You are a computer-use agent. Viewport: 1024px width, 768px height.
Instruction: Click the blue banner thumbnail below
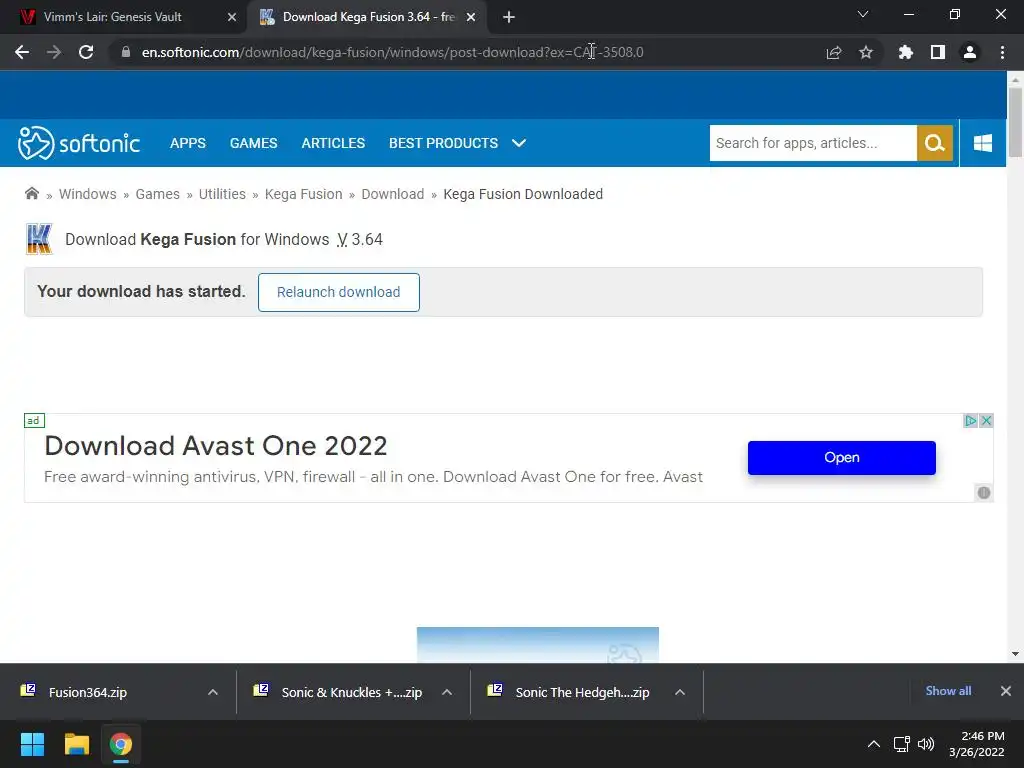537,645
